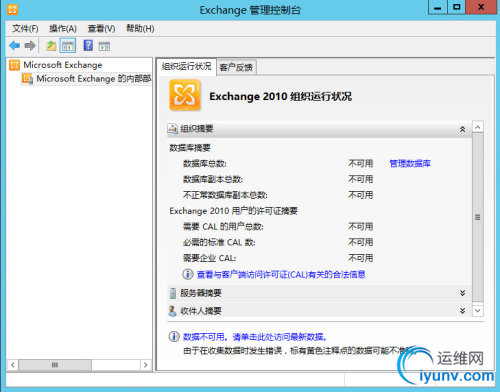This screenshot has width=500, height=392.
Task: Click the Back arrow toolbar icon
Action: [x=15, y=45]
